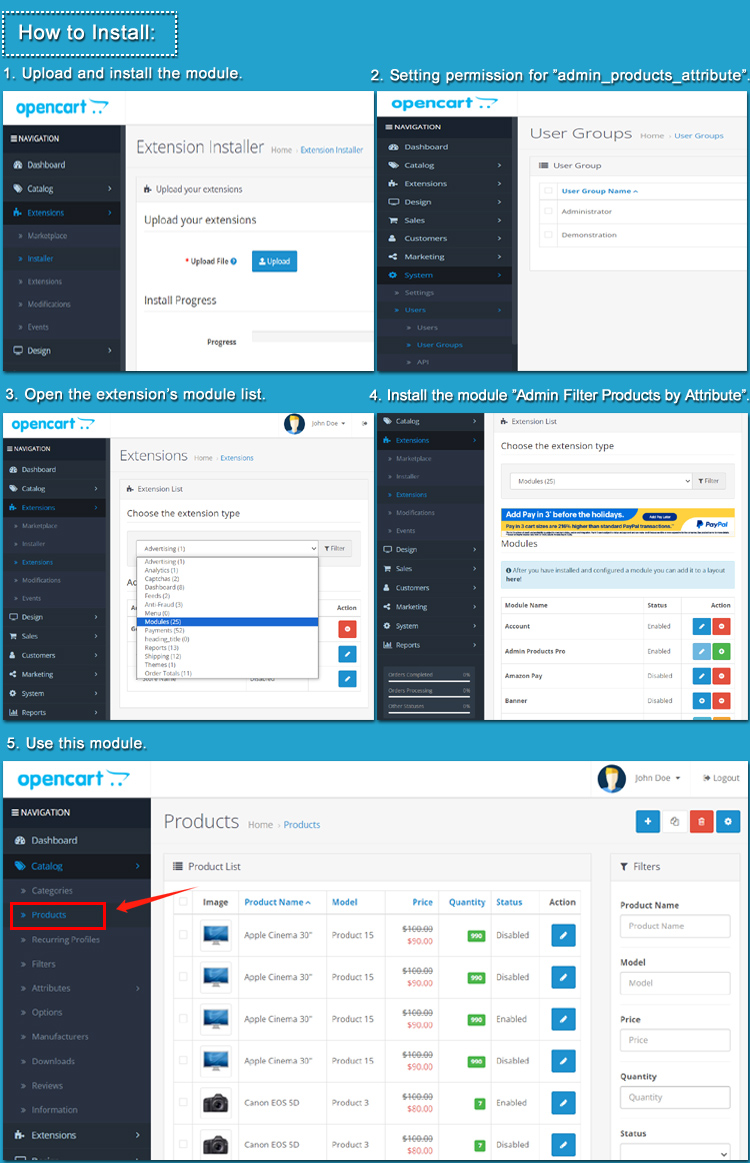Click the Copy product icon on Products page
The height and width of the screenshot is (1163, 750).
[x=674, y=821]
